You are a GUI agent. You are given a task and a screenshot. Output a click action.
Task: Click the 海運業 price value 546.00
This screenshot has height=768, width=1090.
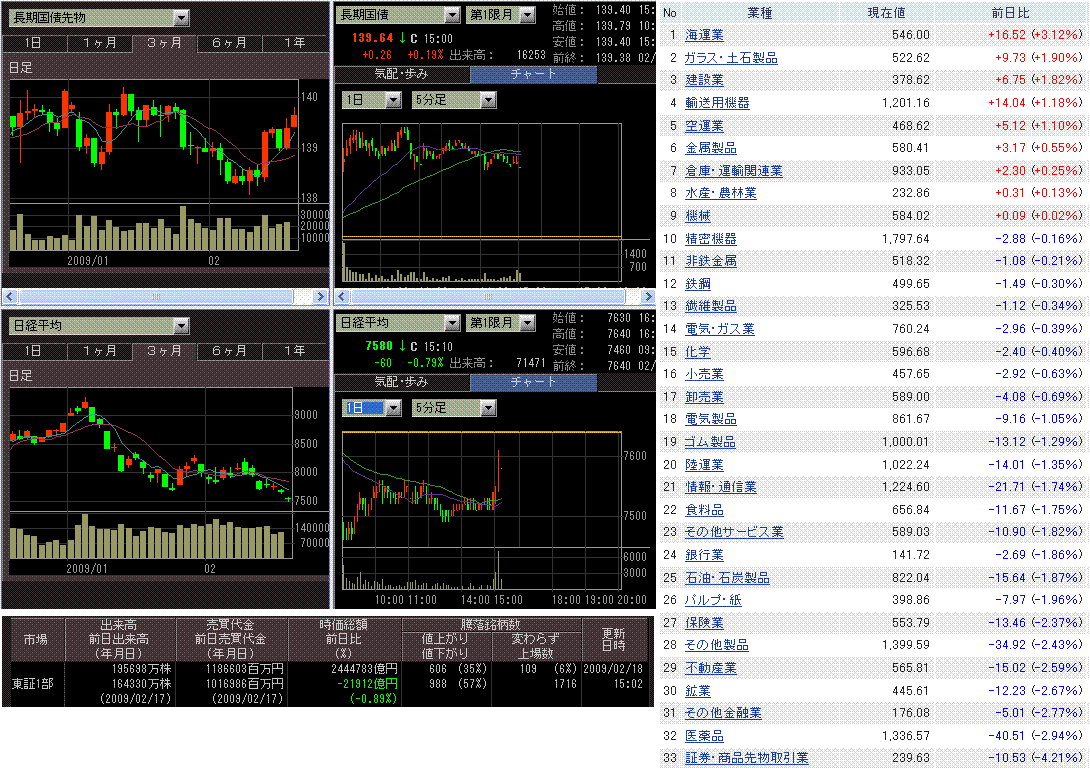tap(911, 35)
